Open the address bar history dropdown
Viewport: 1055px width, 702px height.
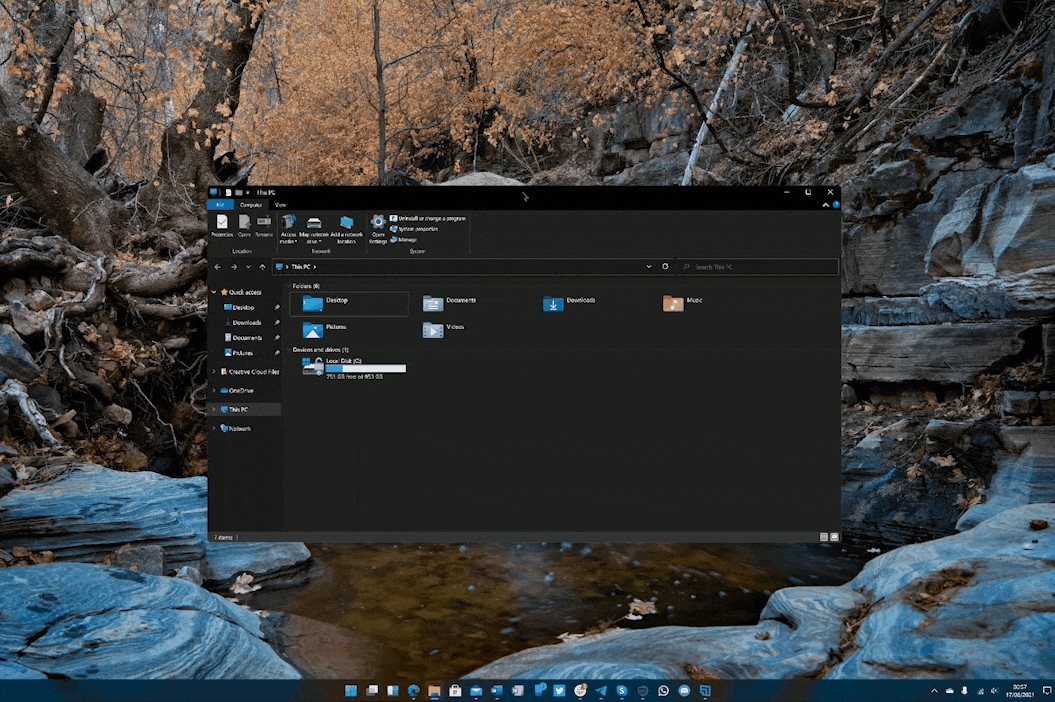(x=649, y=267)
